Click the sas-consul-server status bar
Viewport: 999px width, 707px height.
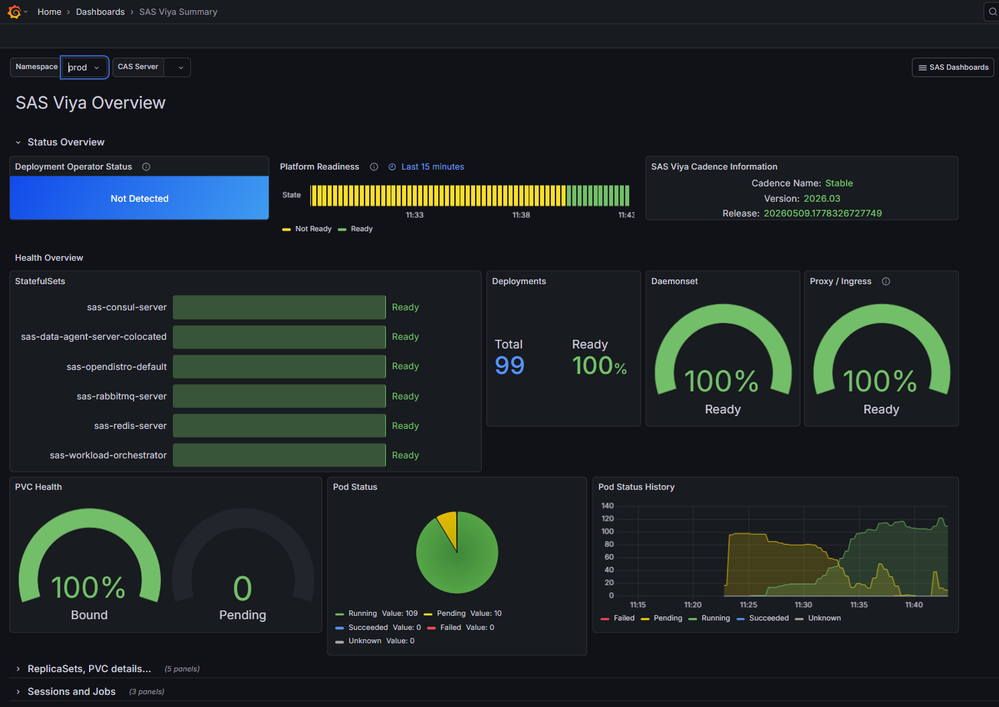[x=279, y=307]
